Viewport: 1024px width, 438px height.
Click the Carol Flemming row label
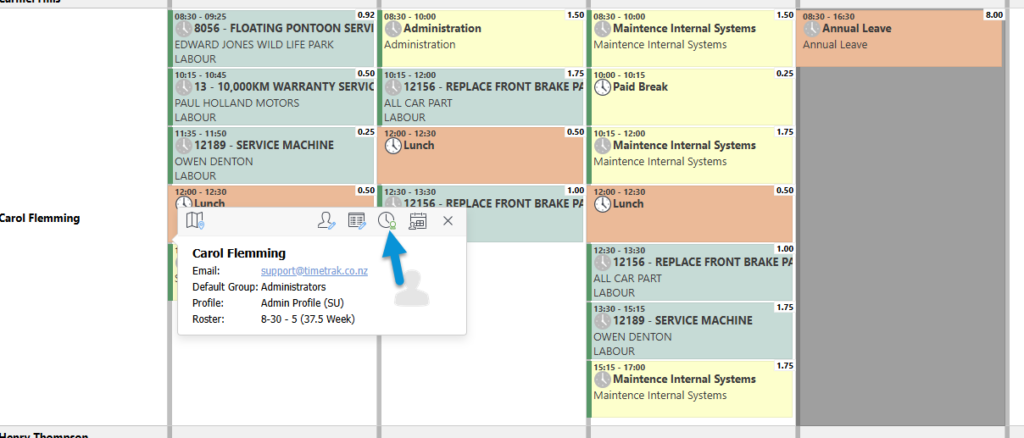[41, 218]
